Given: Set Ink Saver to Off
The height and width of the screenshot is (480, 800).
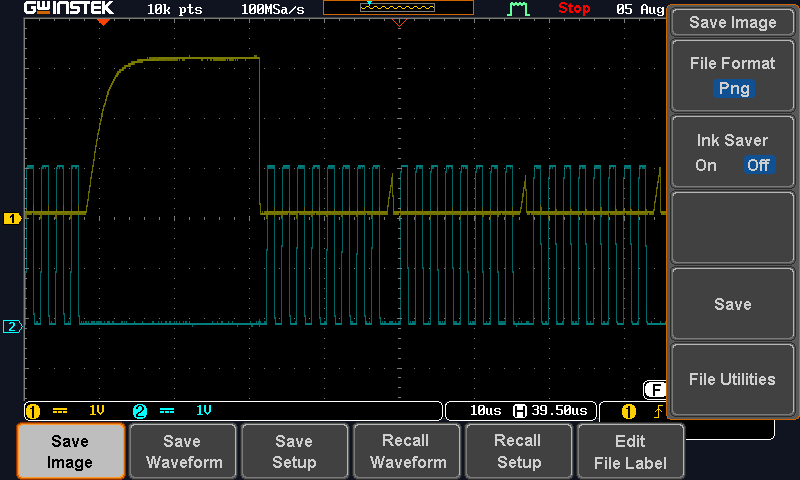Looking at the screenshot, I should [x=758, y=165].
